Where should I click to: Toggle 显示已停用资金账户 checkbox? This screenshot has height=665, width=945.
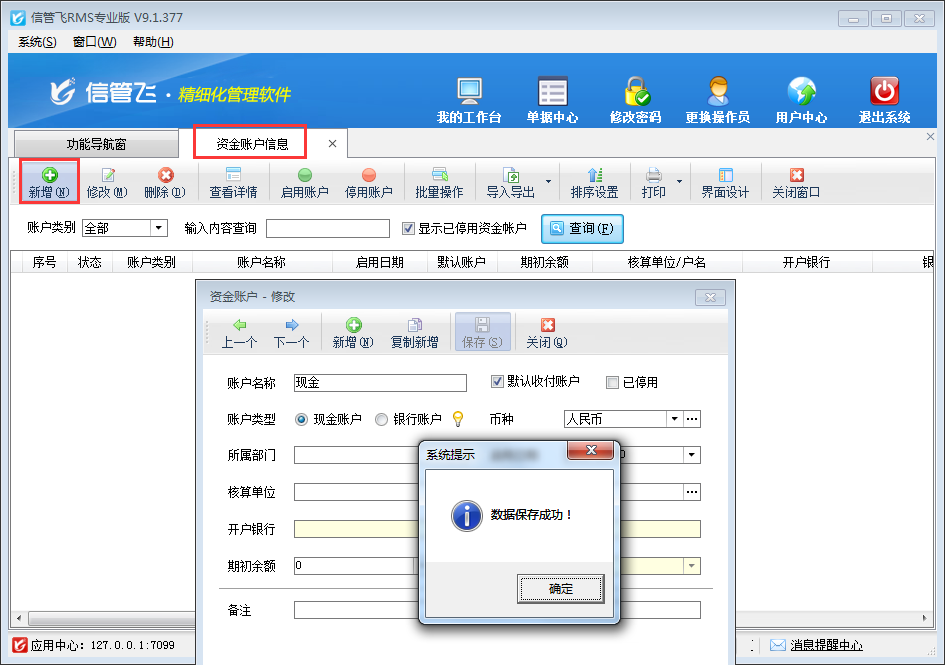pyautogui.click(x=408, y=228)
